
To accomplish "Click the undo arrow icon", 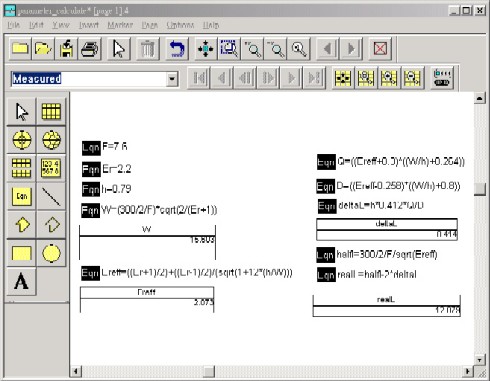I will pyautogui.click(x=177, y=49).
